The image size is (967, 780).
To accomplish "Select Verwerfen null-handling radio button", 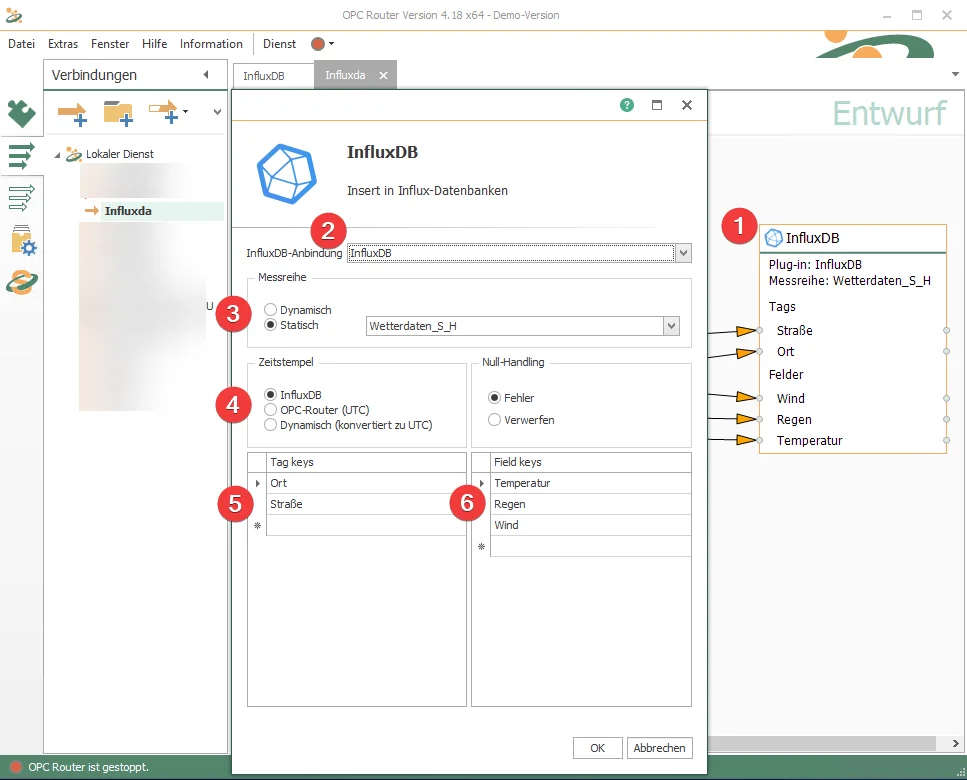I will click(x=494, y=420).
